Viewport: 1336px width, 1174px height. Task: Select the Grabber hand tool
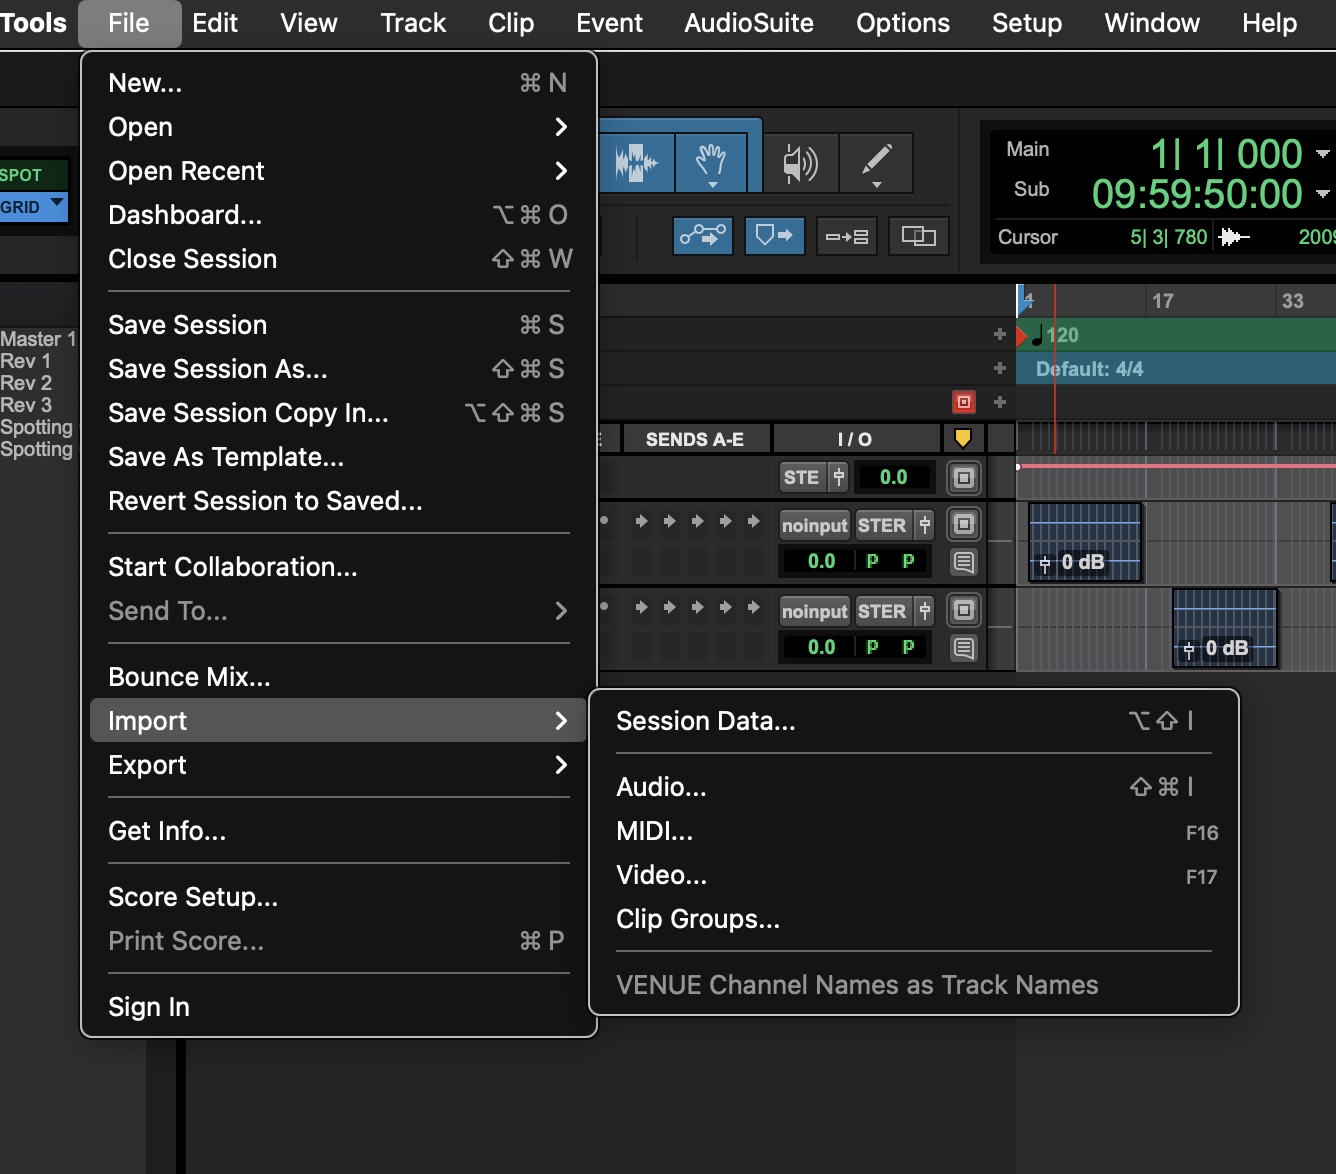[711, 161]
